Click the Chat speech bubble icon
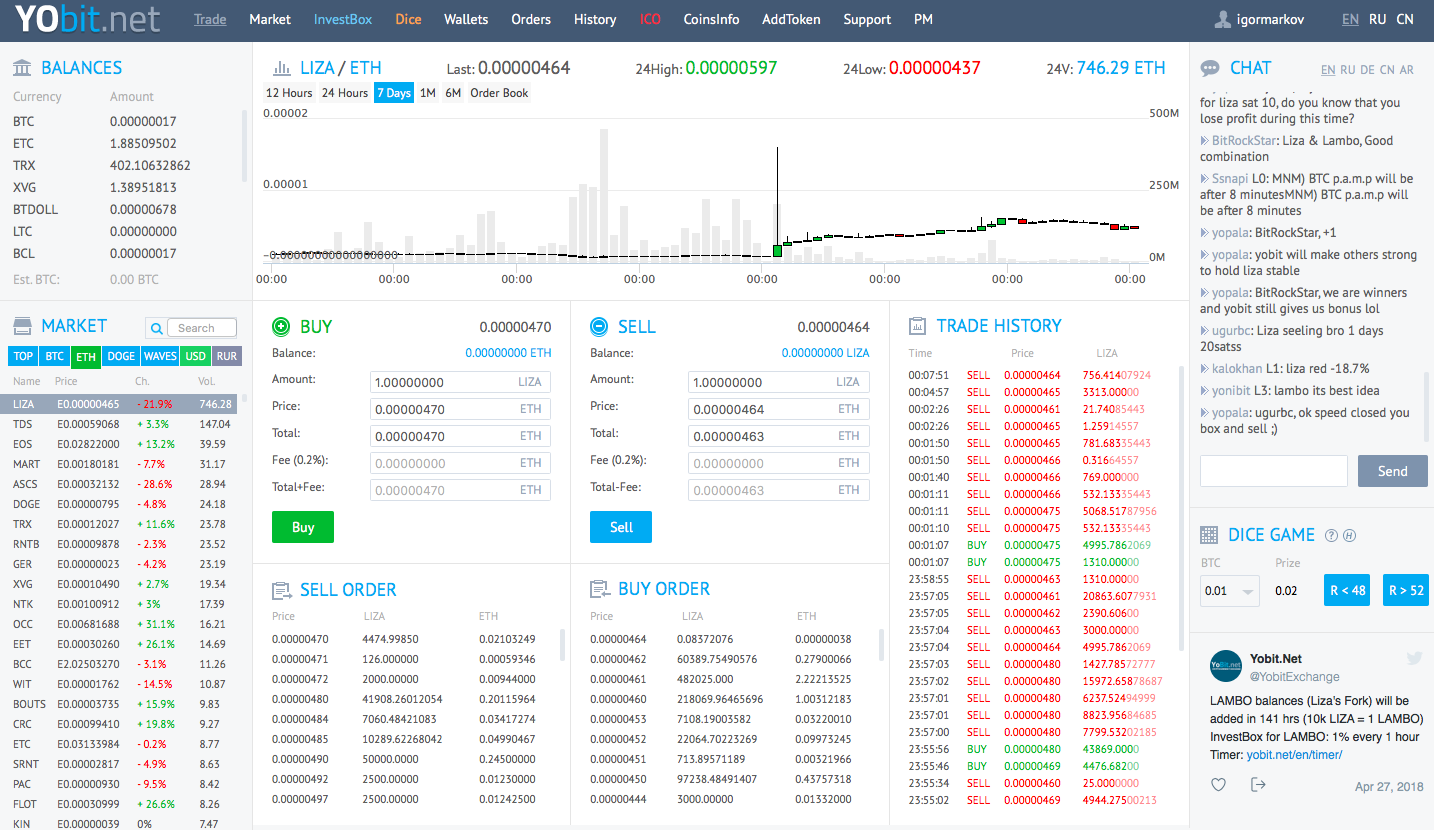The height and width of the screenshot is (830, 1434). point(1210,68)
